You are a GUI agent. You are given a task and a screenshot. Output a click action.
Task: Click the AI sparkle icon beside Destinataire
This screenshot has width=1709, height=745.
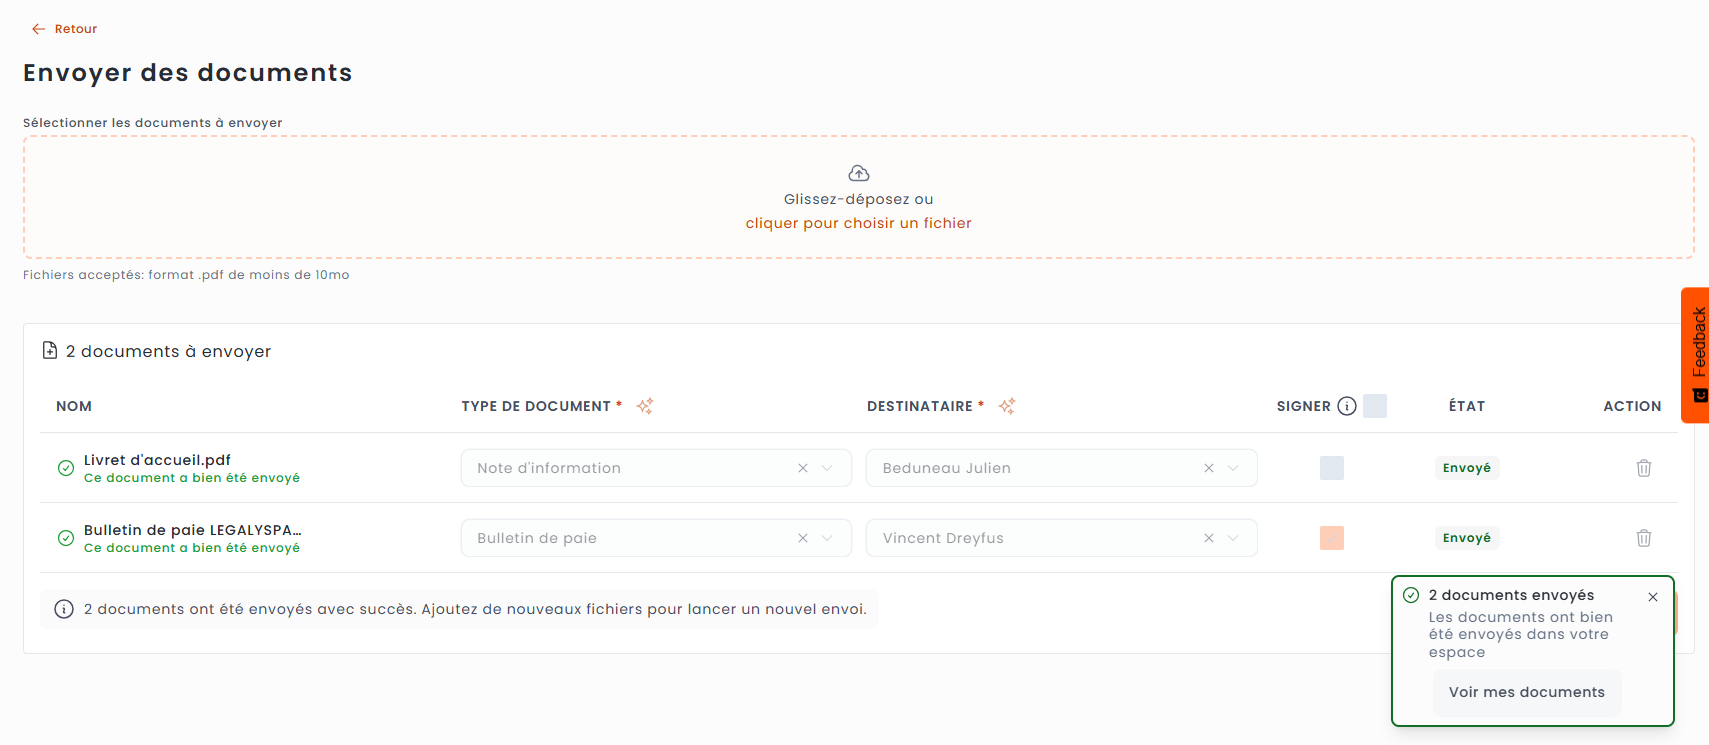pyautogui.click(x=1007, y=406)
